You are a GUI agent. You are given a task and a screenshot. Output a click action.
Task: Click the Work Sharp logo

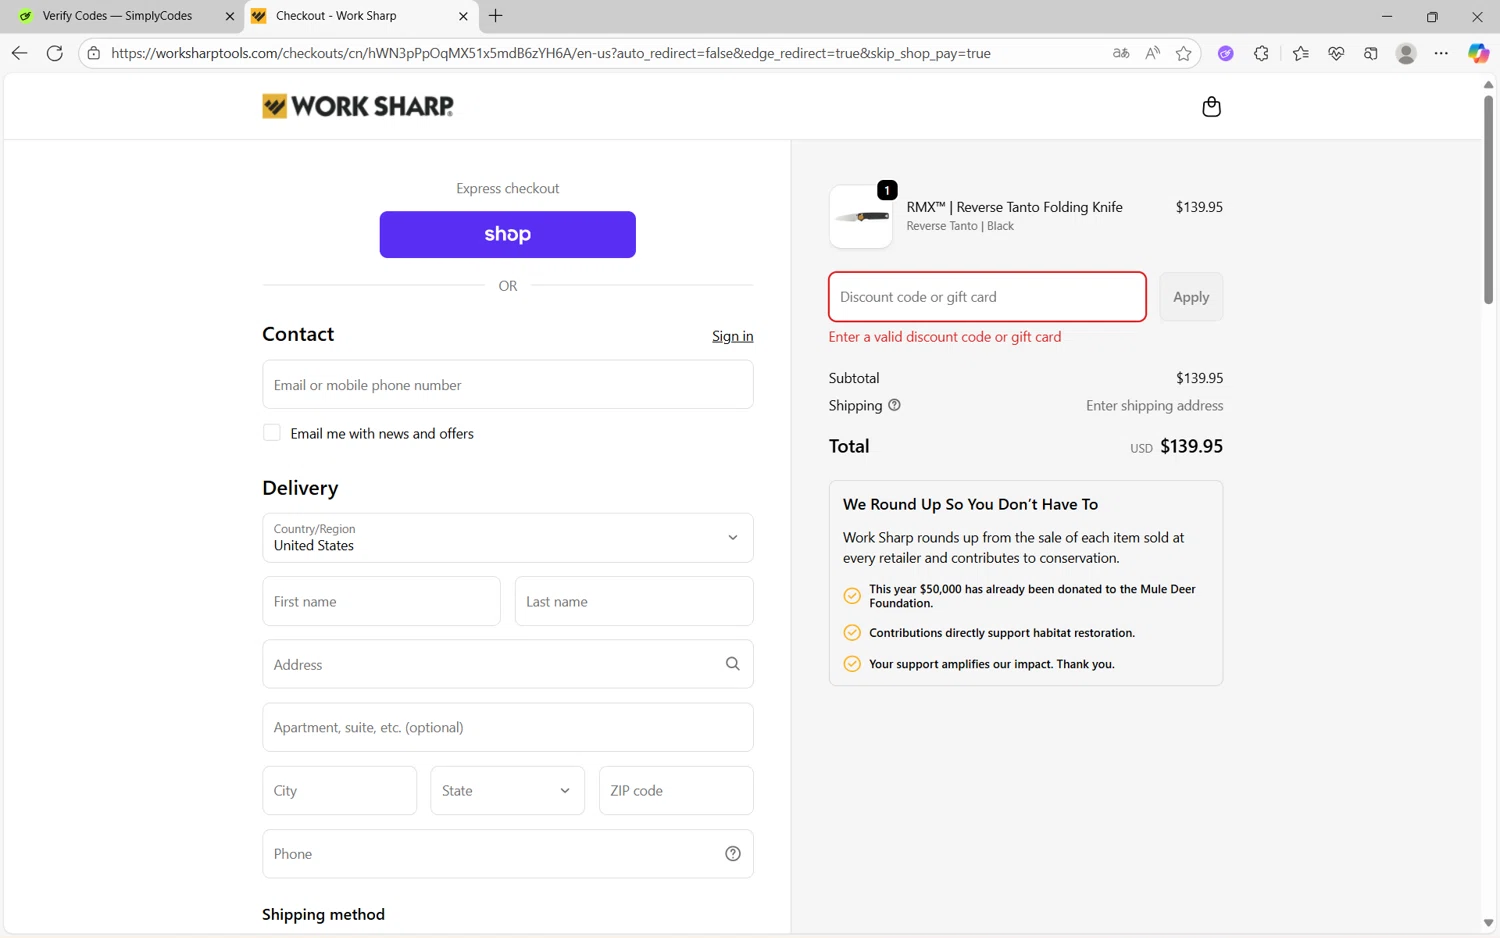(x=358, y=106)
